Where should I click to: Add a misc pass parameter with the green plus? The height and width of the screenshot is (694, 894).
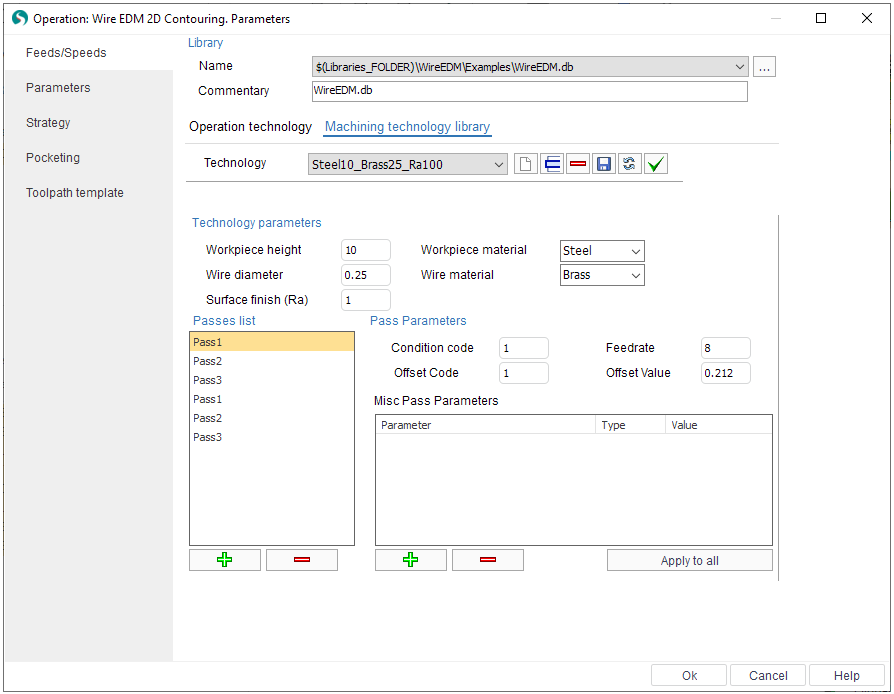tap(411, 560)
